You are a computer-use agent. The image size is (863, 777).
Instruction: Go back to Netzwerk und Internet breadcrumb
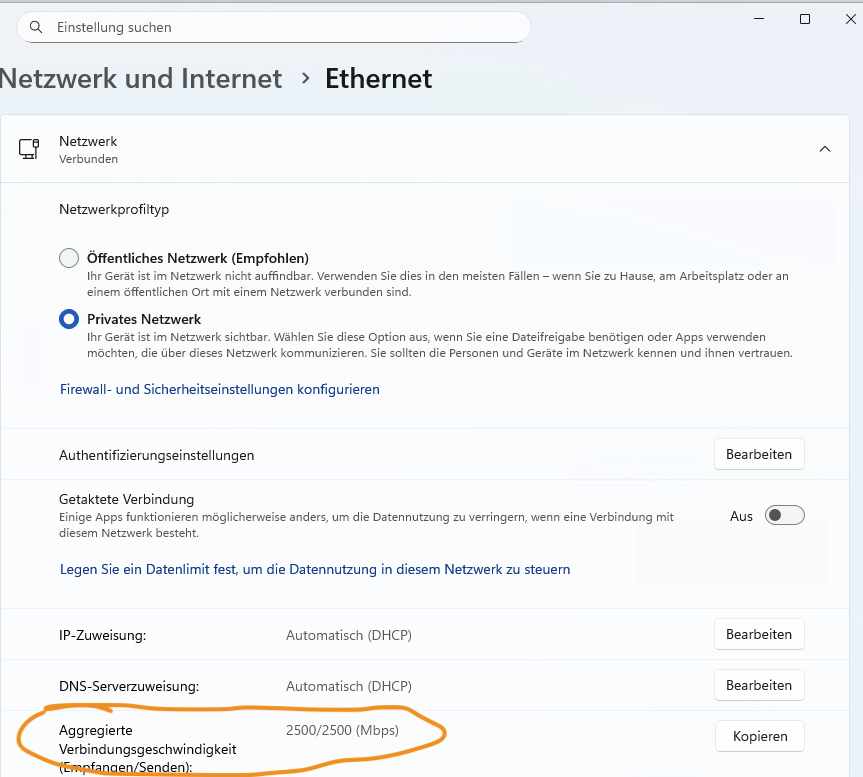(141, 78)
